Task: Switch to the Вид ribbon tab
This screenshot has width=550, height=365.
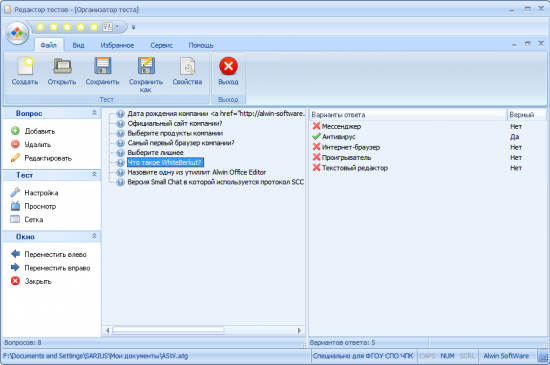Action: (x=78, y=45)
